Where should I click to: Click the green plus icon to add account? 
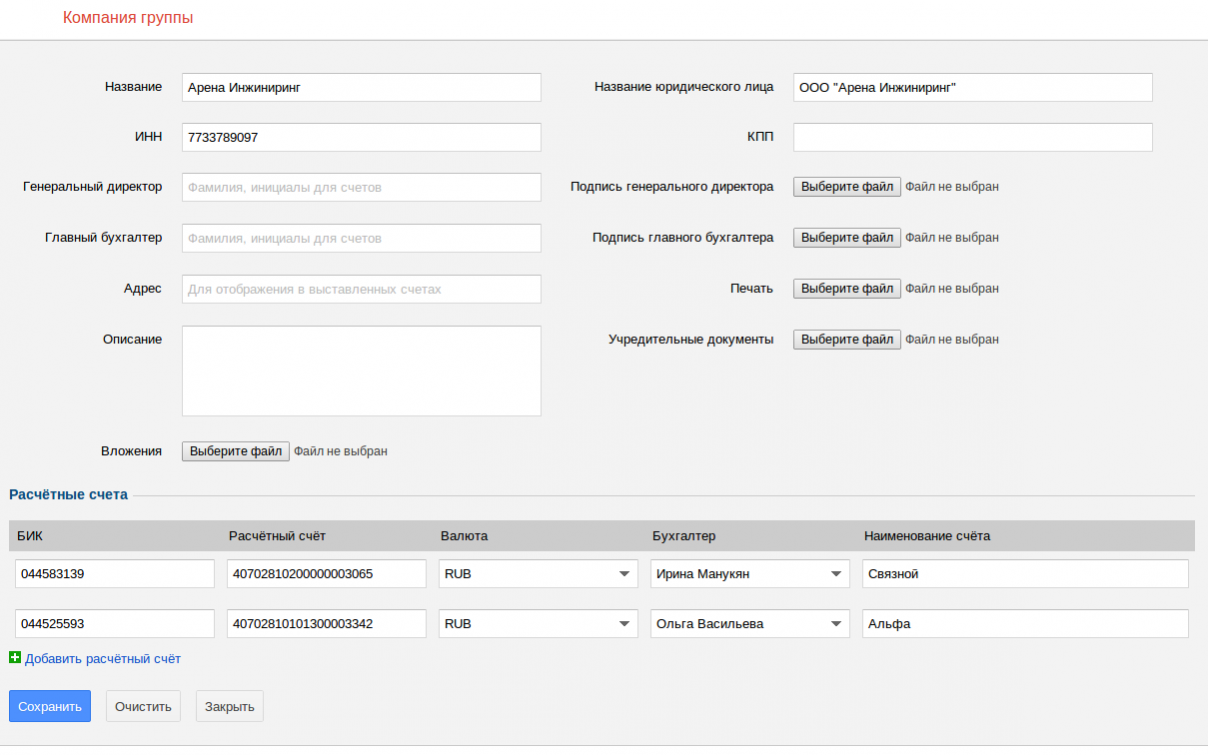pyautogui.click(x=15, y=658)
